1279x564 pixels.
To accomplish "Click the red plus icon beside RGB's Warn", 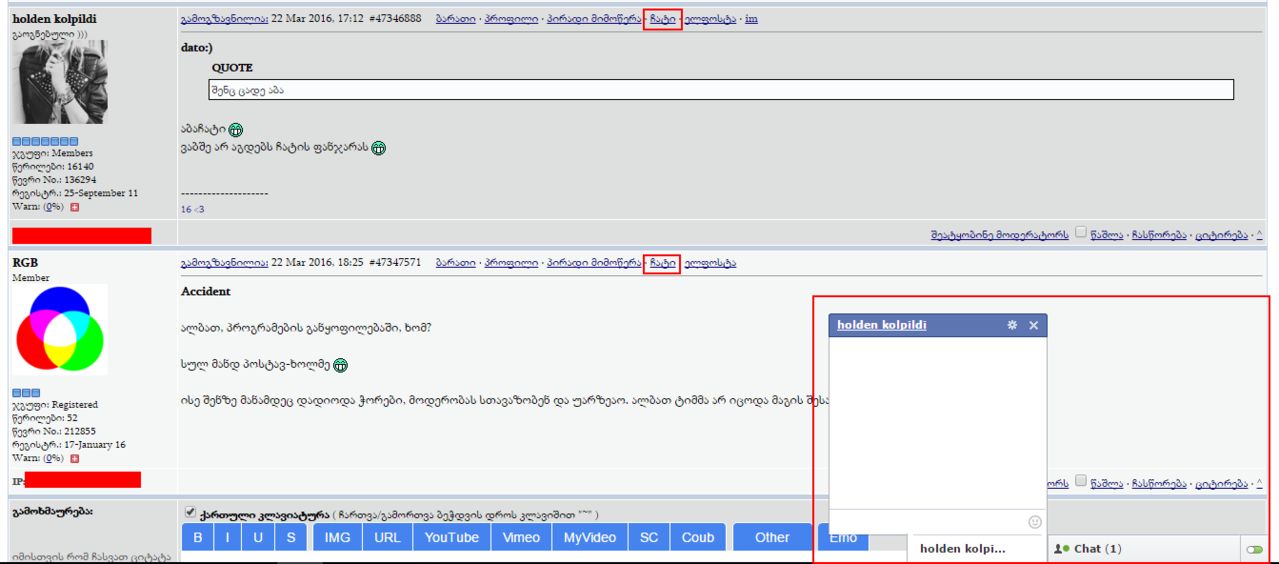I will click(74, 458).
